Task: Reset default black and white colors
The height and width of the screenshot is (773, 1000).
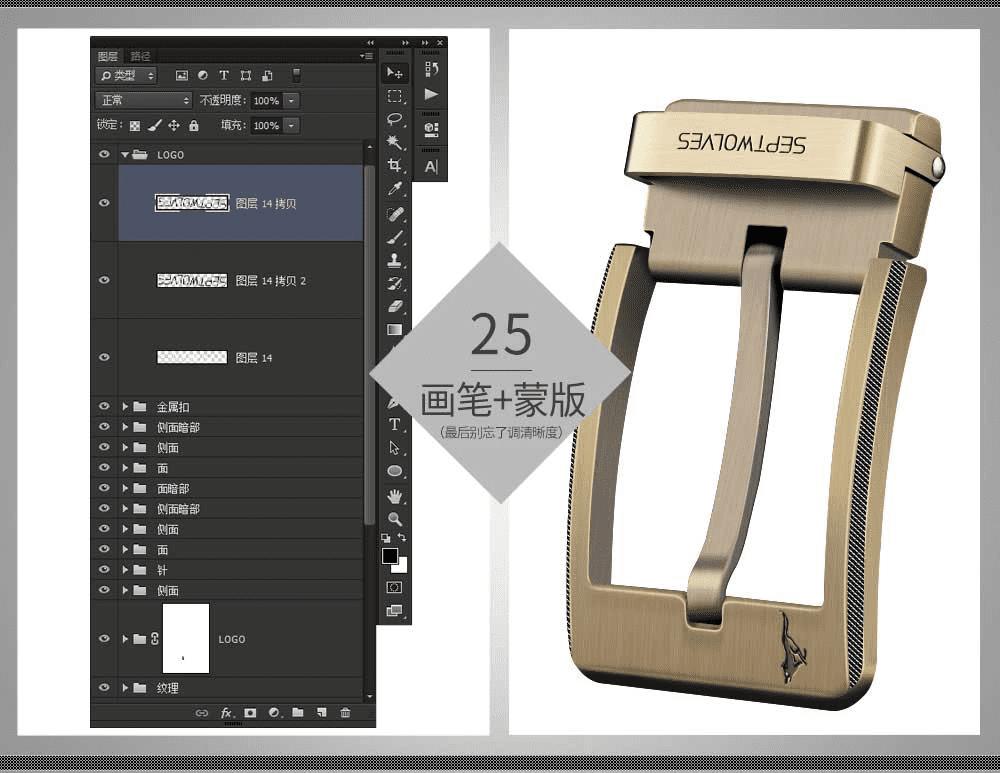Action: click(386, 538)
